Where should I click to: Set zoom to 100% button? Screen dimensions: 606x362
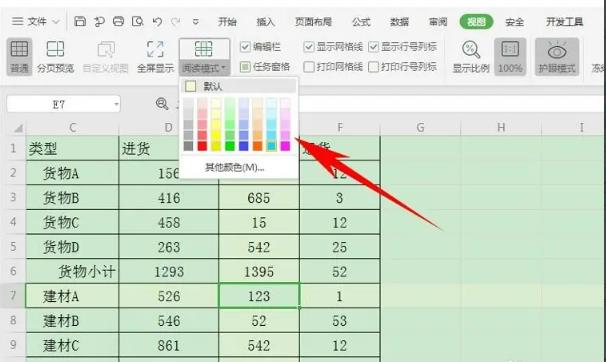click(510, 57)
